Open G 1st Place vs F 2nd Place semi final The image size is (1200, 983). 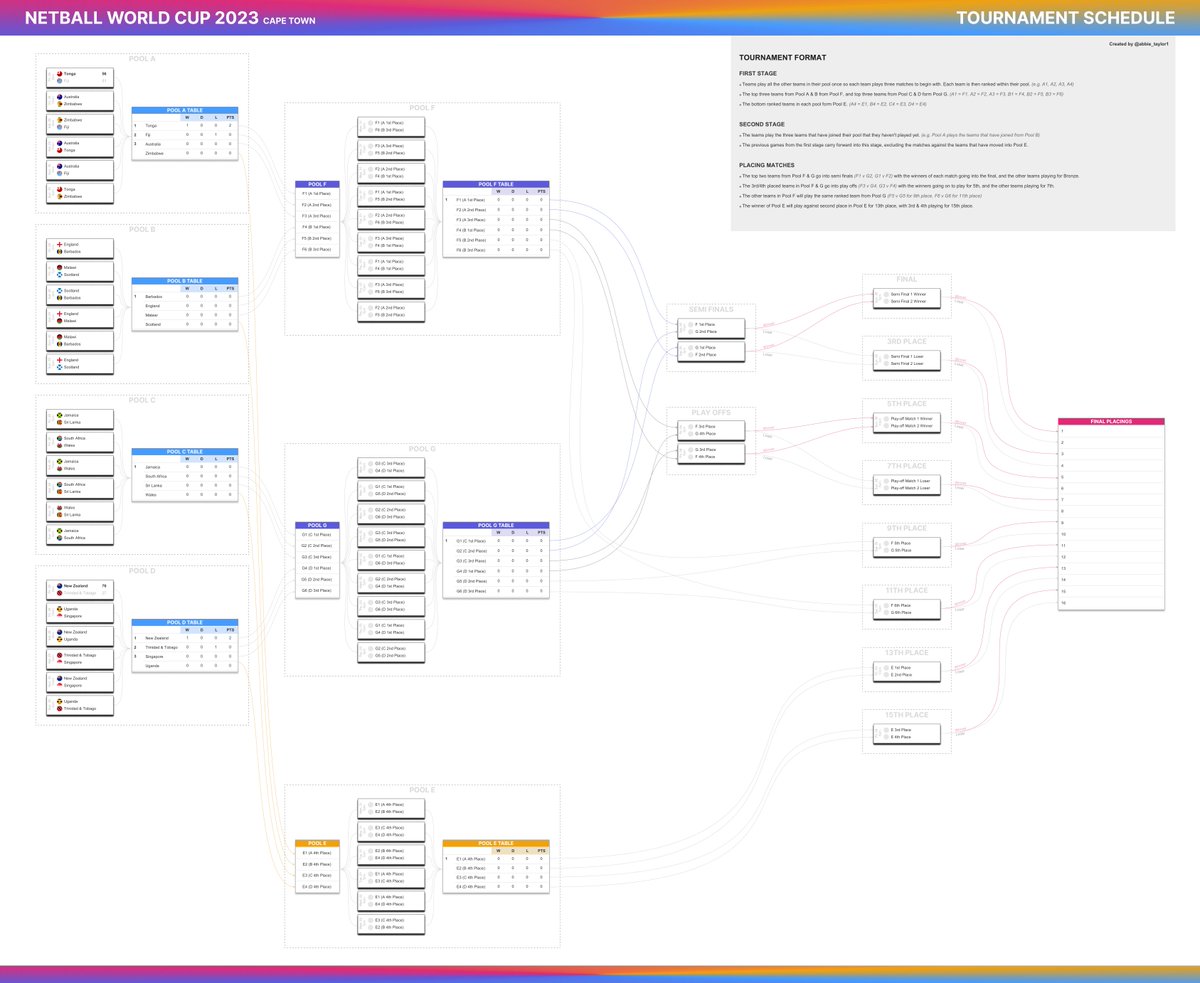[711, 351]
